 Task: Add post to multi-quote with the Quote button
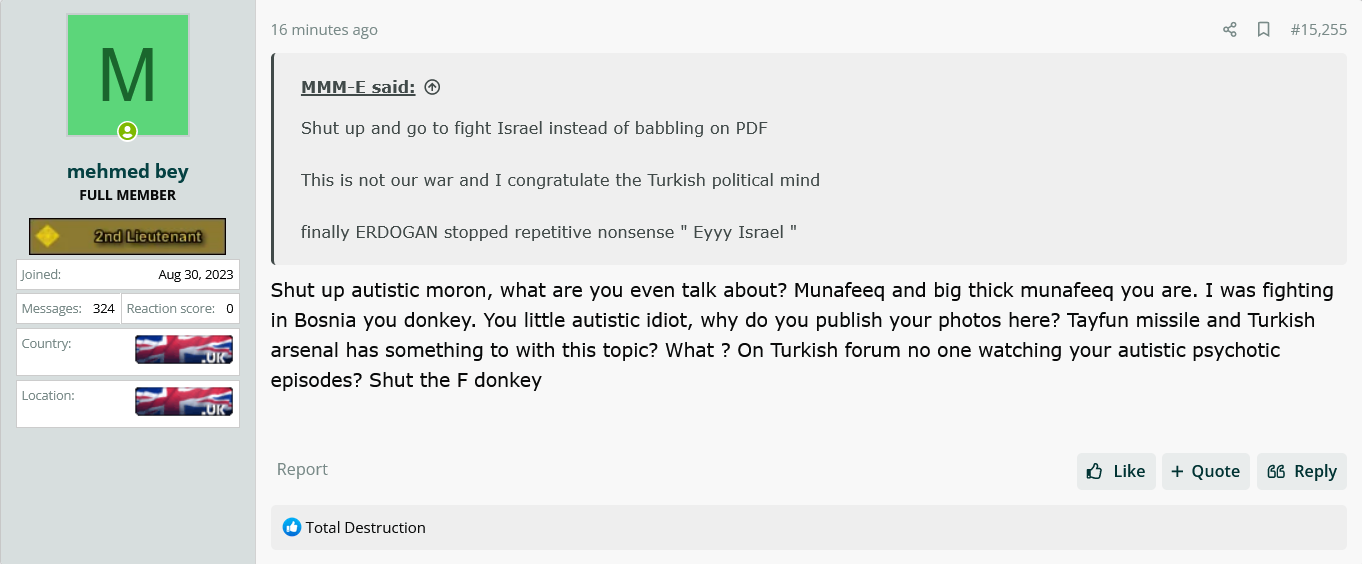point(1206,471)
